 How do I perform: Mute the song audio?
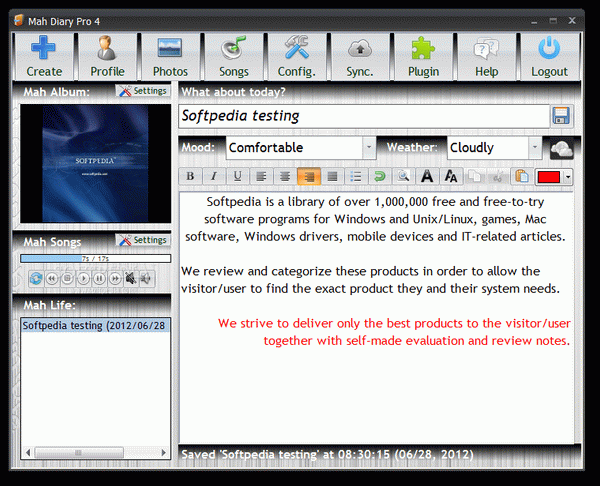pos(130,278)
